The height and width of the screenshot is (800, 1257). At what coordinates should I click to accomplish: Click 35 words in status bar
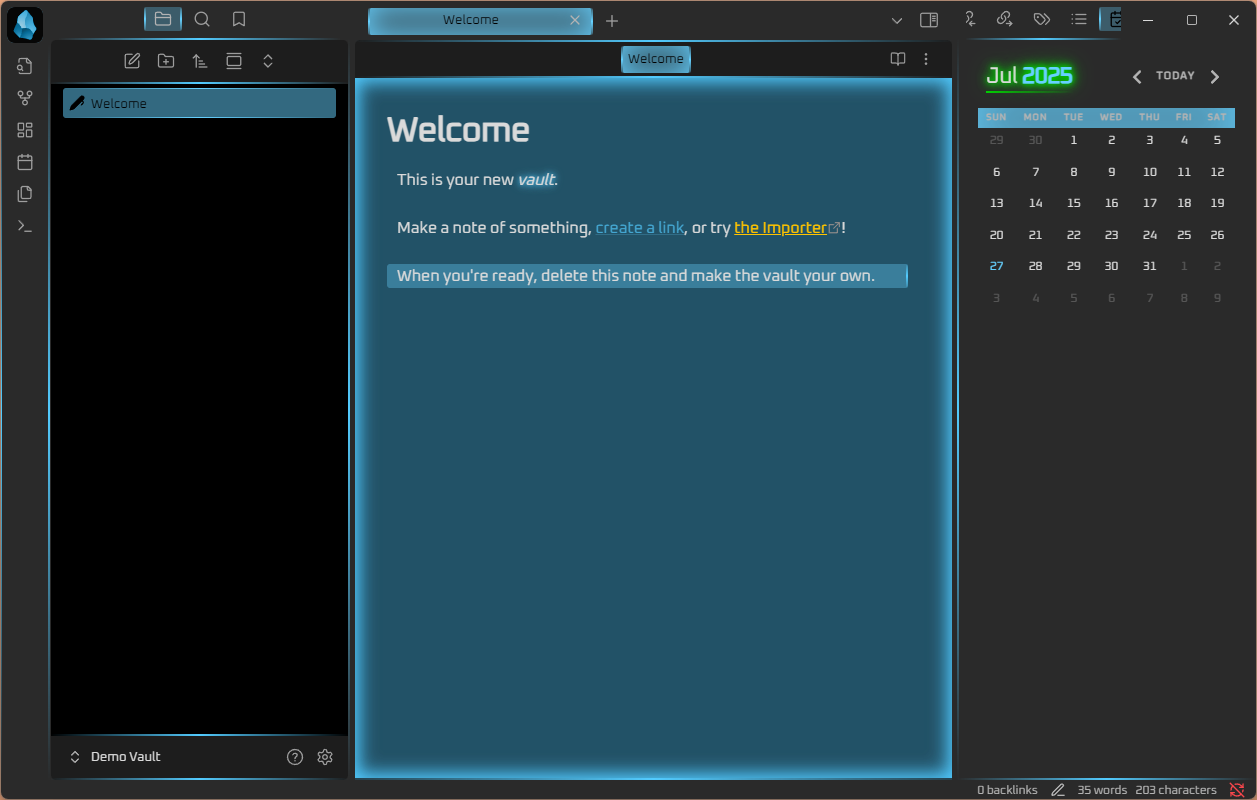point(1102,790)
